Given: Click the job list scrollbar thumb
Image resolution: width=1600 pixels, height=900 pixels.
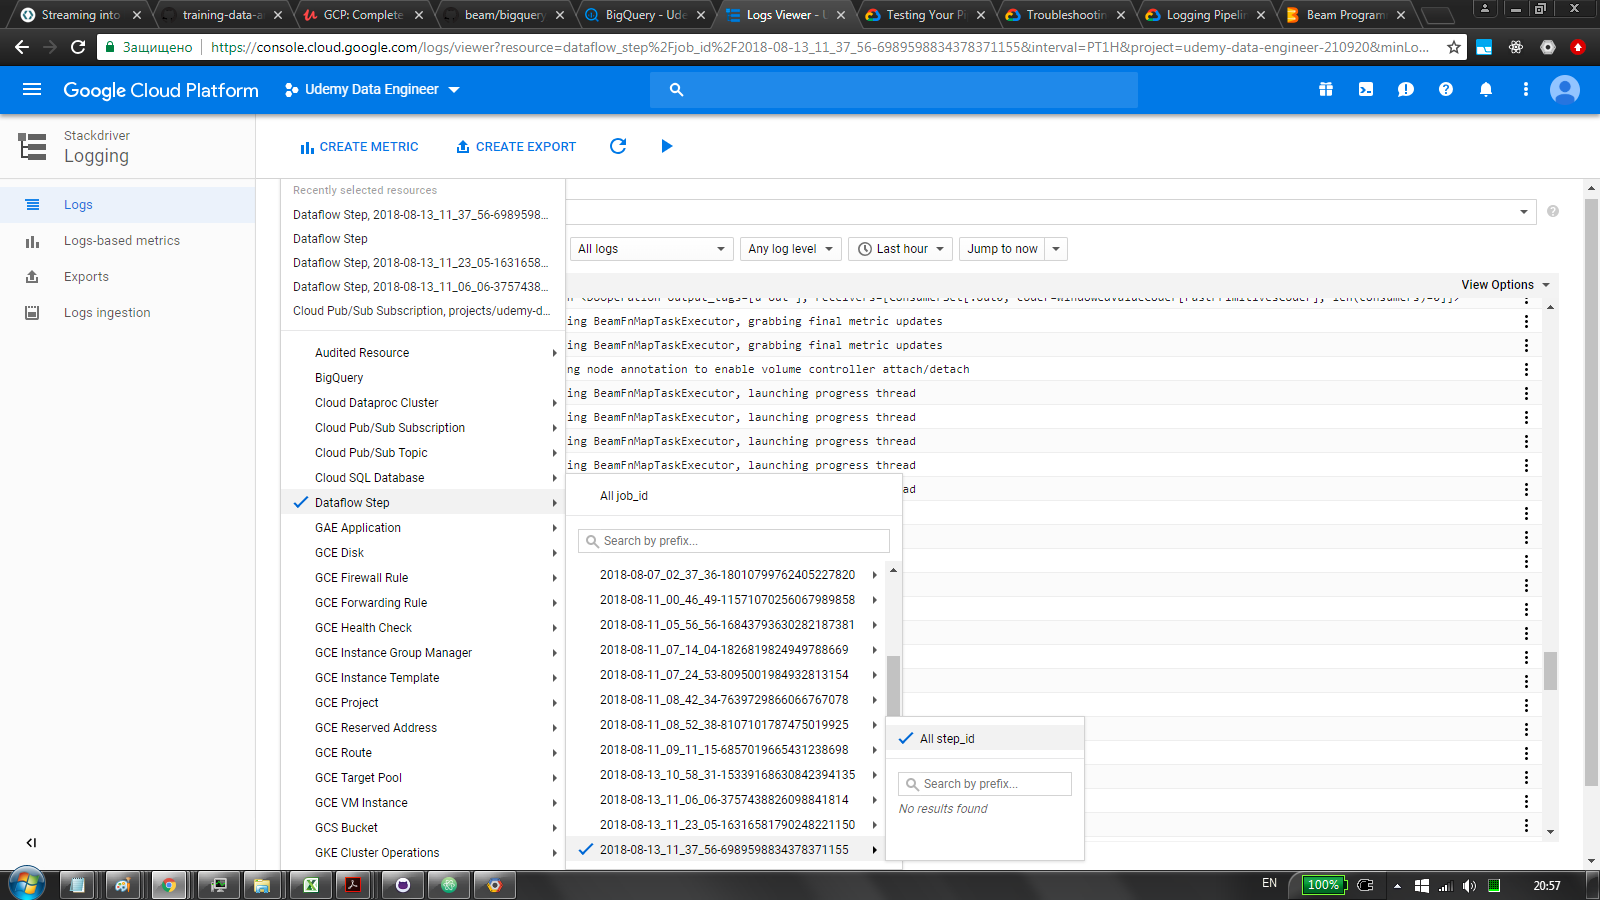Looking at the screenshot, I should pos(893,686).
